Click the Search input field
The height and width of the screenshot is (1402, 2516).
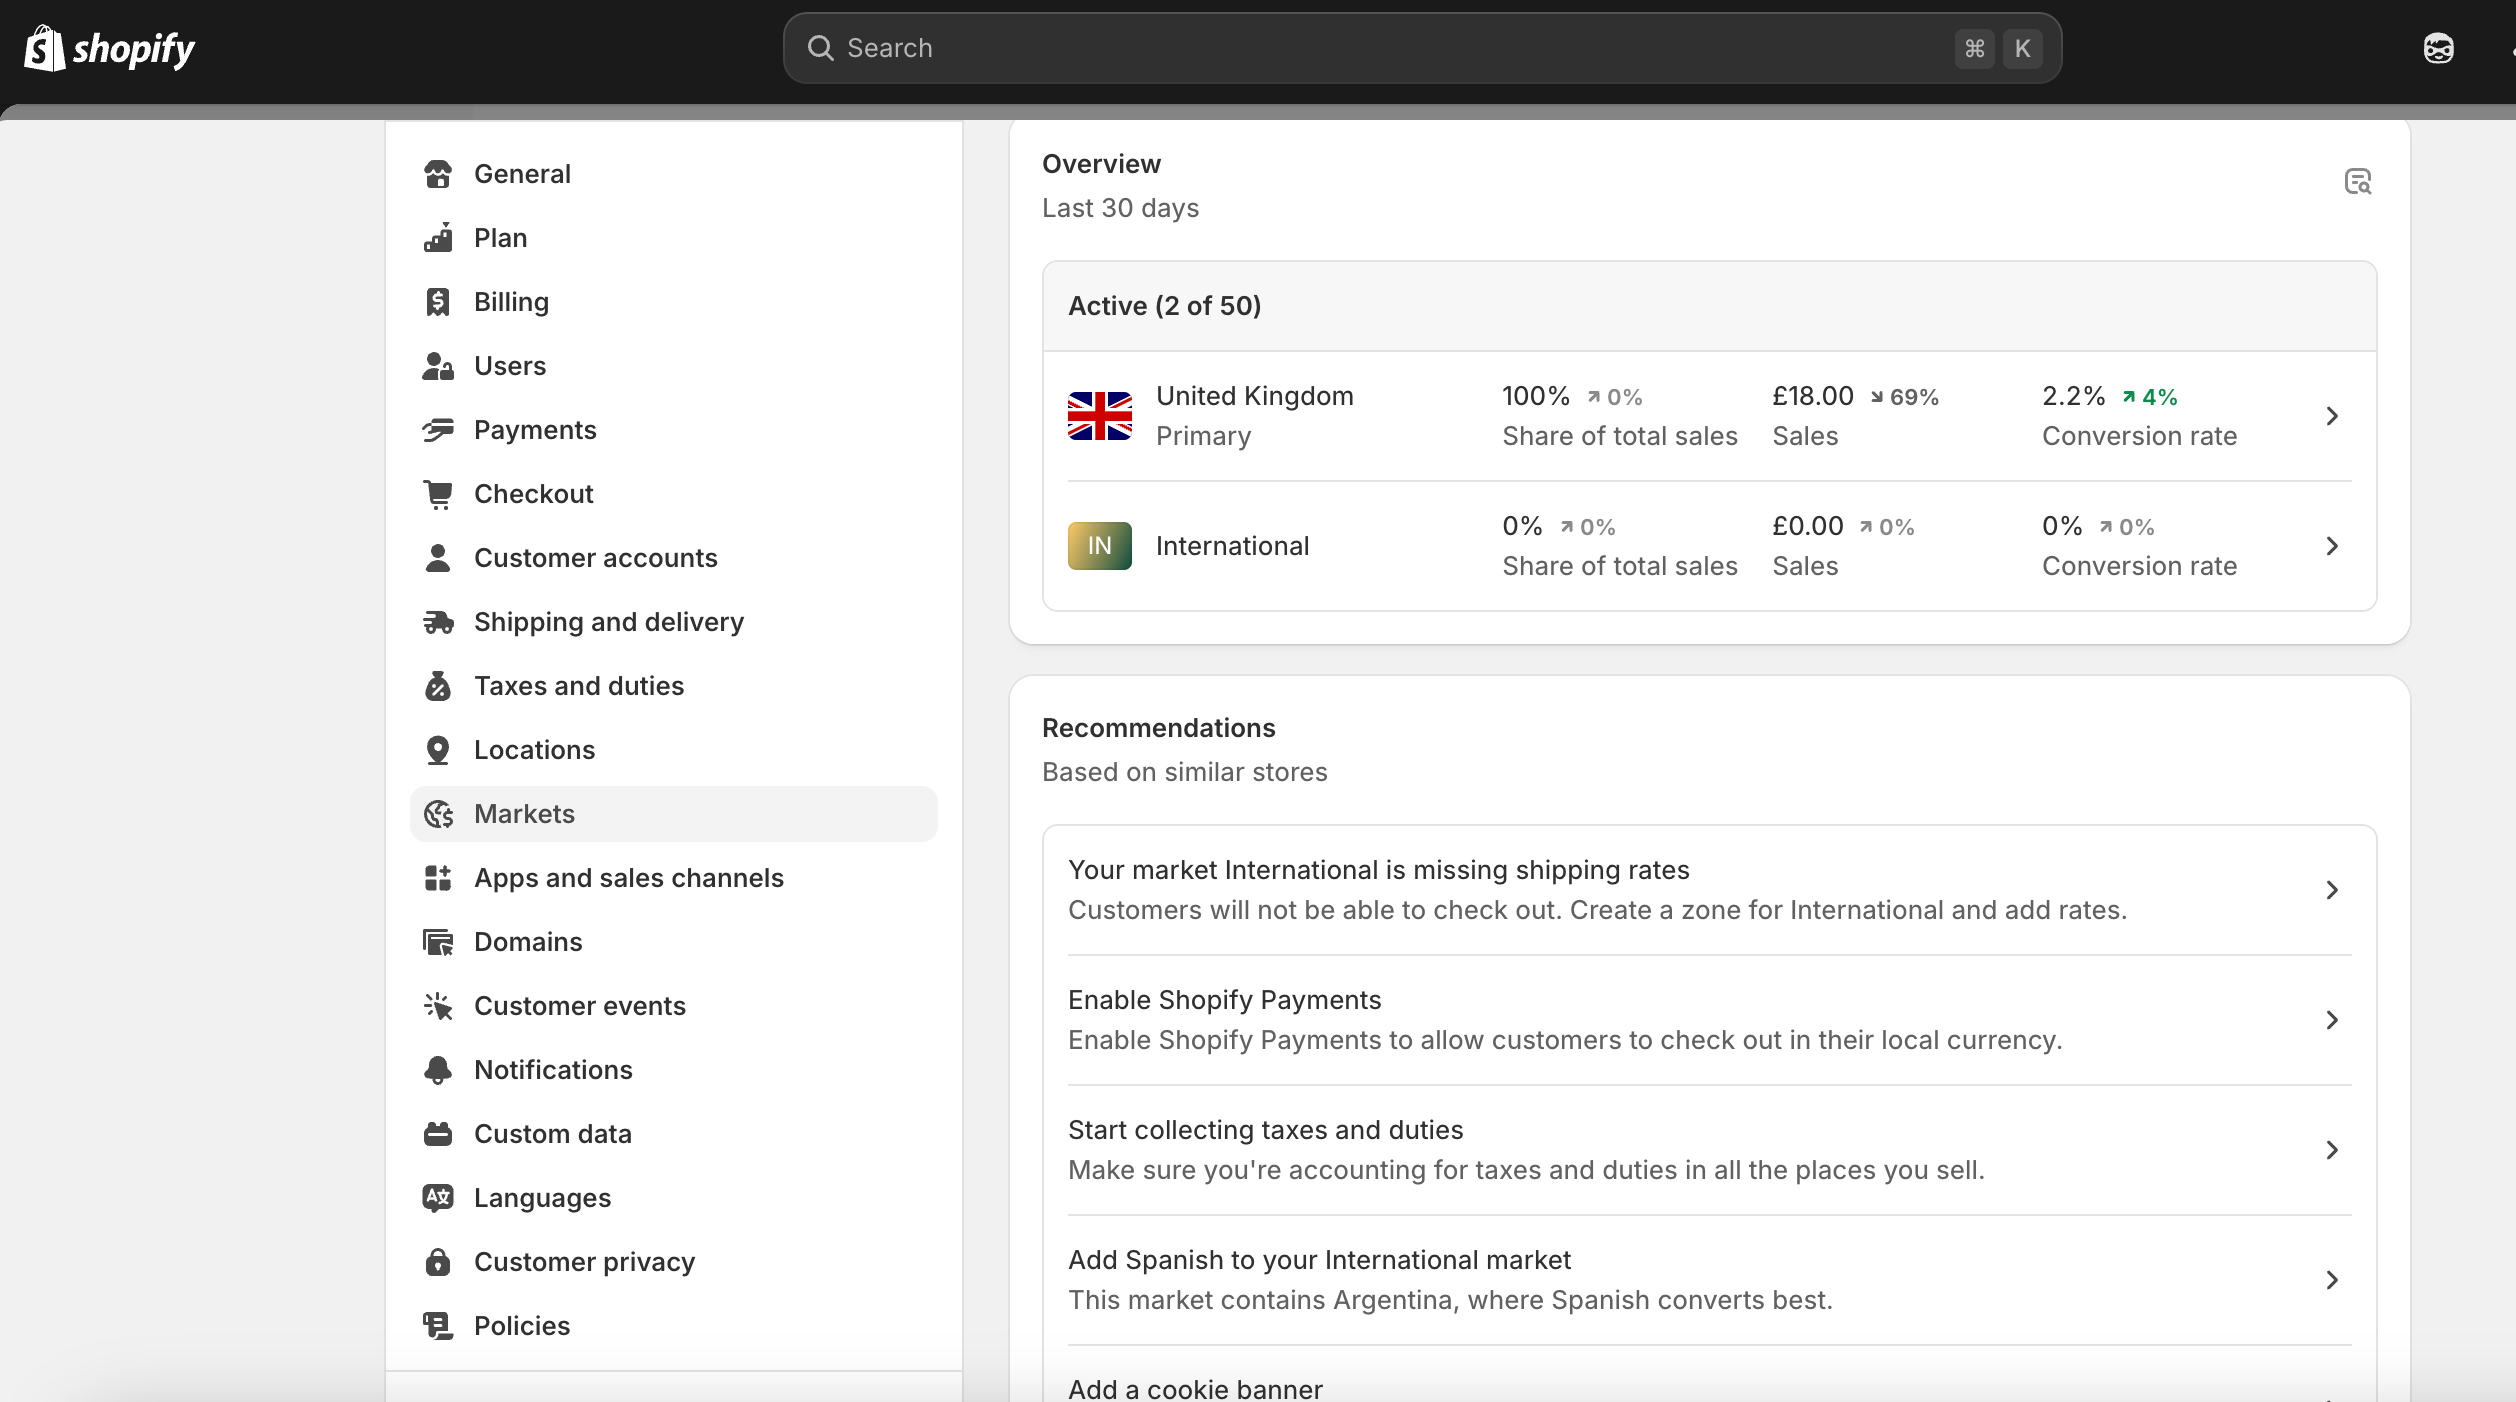pos(1422,48)
